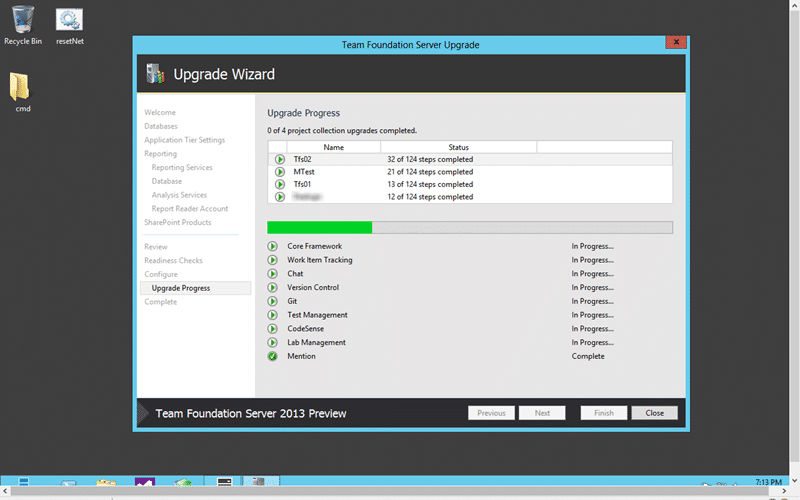The height and width of the screenshot is (500, 800).
Task: Click 'In Progress...' status for CodeSense
Action: pos(592,329)
